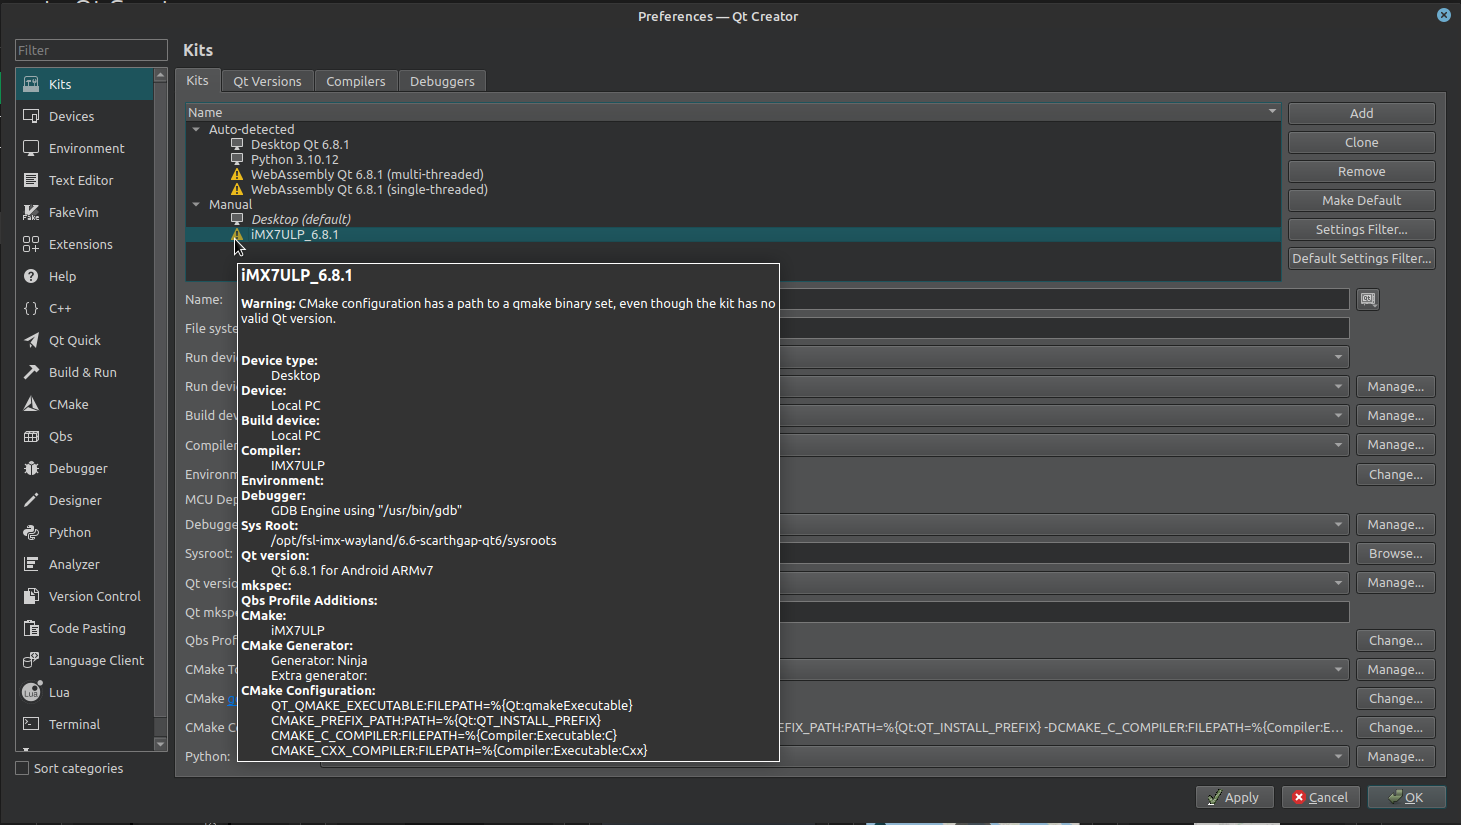This screenshot has width=1461, height=825.
Task: Open the Qt Quick category icon
Action: [31, 340]
